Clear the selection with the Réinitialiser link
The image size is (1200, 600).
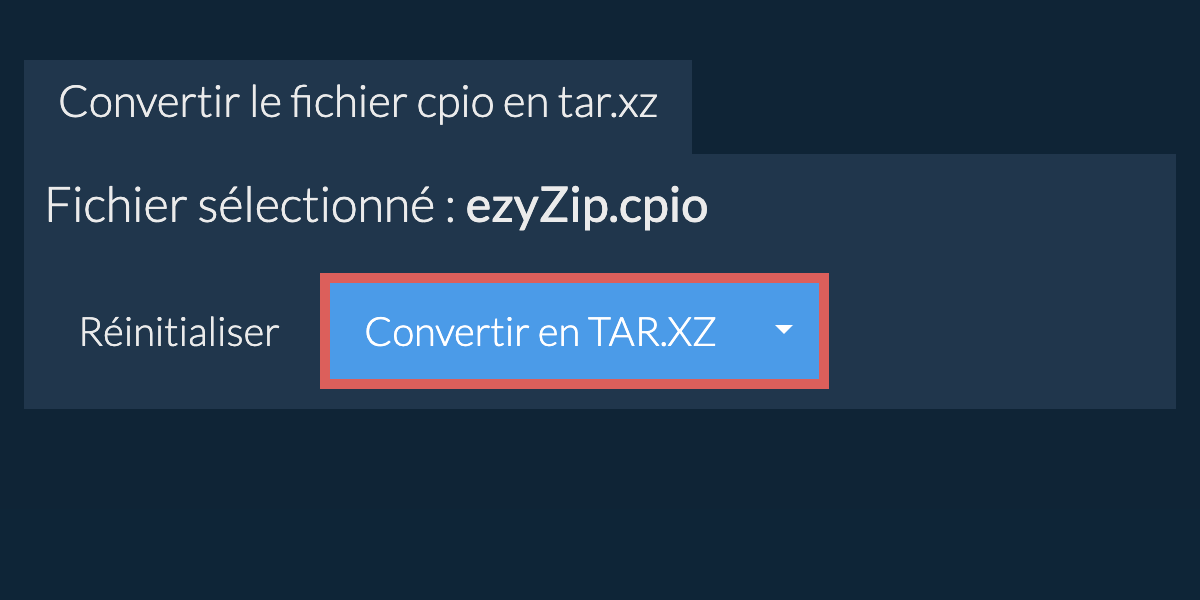(179, 332)
